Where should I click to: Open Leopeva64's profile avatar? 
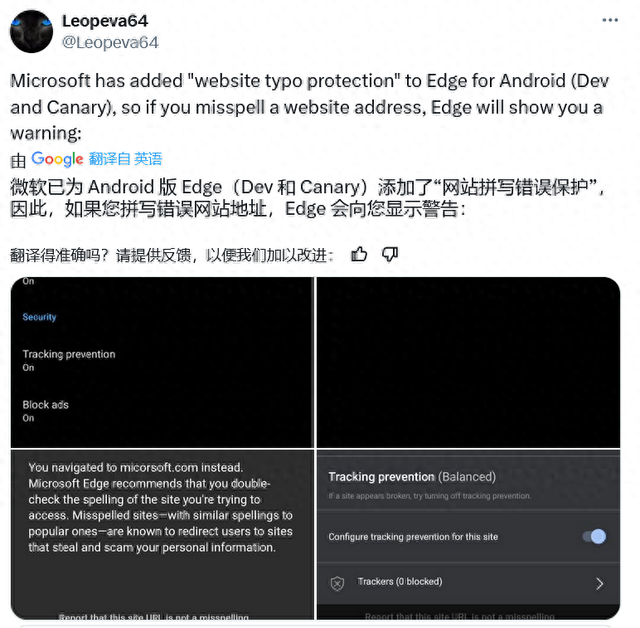31,31
